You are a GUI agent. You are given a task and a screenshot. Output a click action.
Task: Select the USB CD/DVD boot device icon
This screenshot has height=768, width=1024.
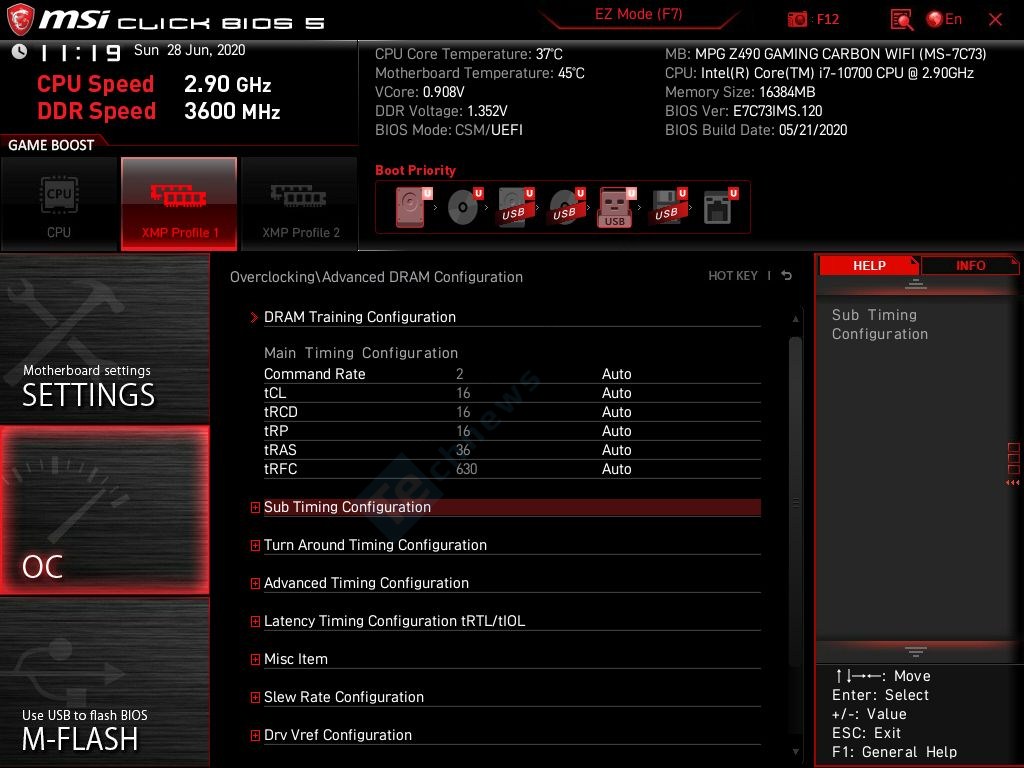point(567,207)
